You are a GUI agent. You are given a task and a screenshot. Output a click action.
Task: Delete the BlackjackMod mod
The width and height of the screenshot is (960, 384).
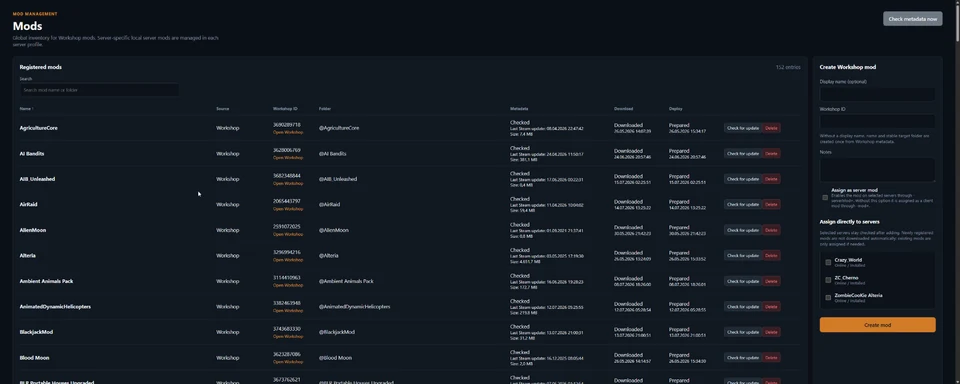pyautogui.click(x=771, y=332)
